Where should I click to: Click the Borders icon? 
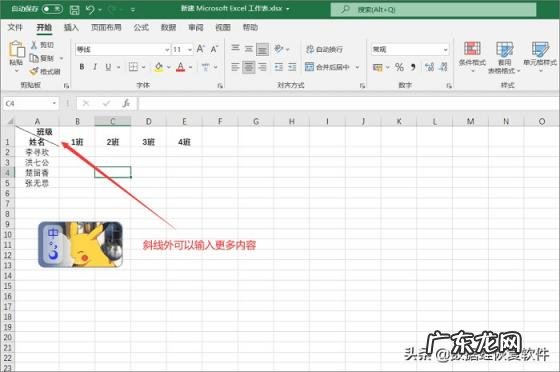point(133,67)
